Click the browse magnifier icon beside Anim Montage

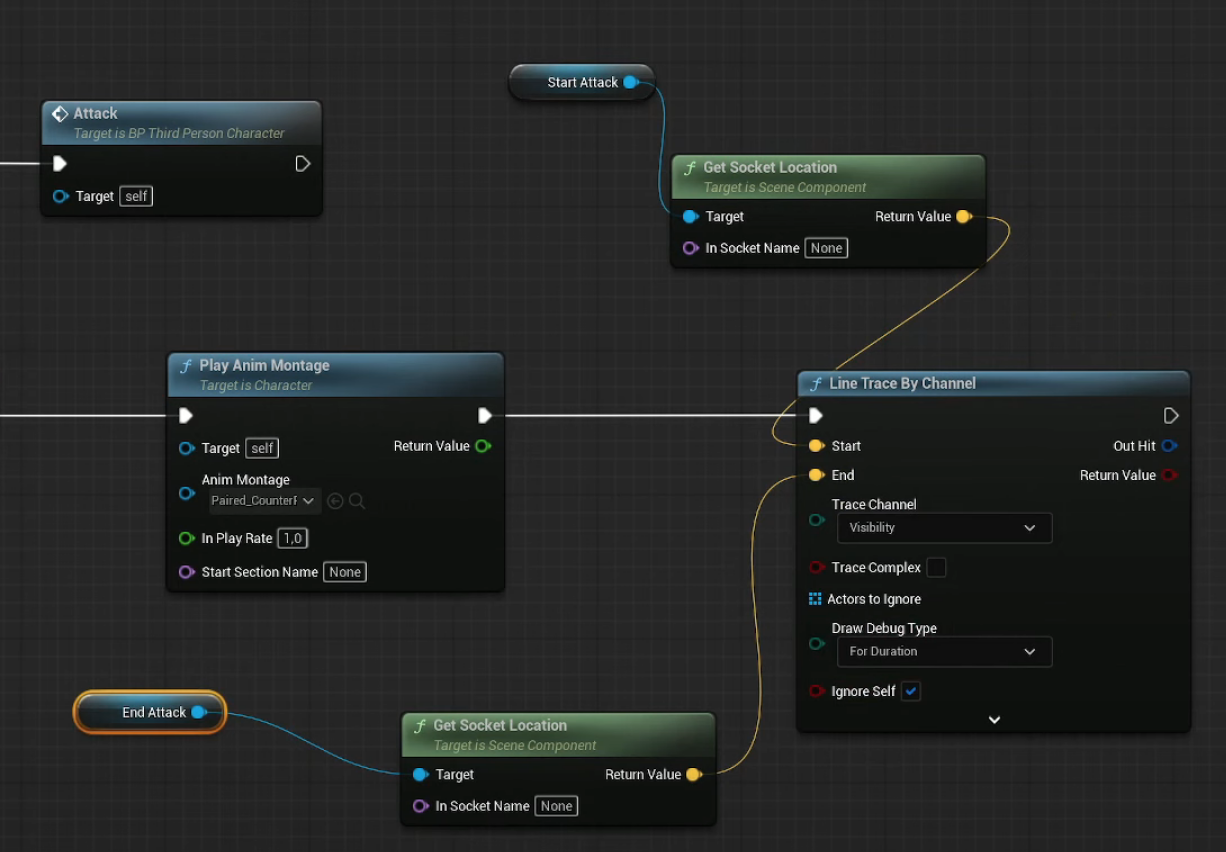pyautogui.click(x=357, y=501)
